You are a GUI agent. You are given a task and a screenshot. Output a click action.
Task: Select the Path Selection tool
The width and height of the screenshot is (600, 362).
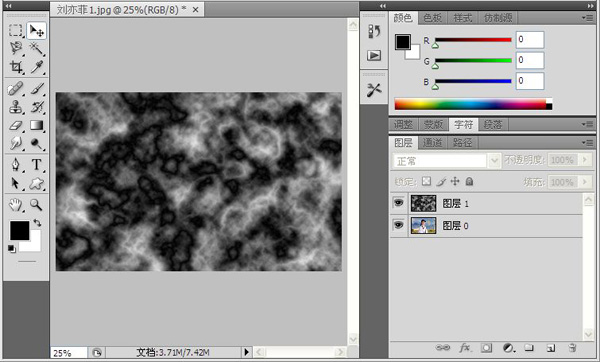click(16, 183)
